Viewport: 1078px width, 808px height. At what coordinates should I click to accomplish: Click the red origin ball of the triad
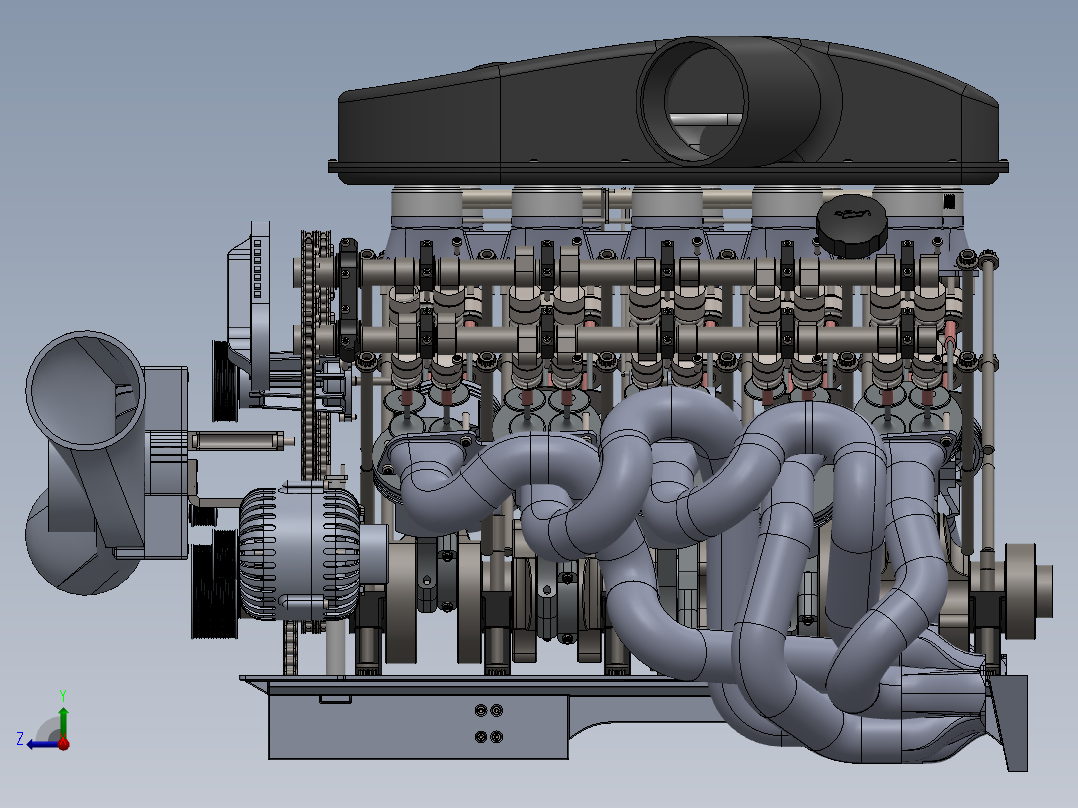click(63, 743)
